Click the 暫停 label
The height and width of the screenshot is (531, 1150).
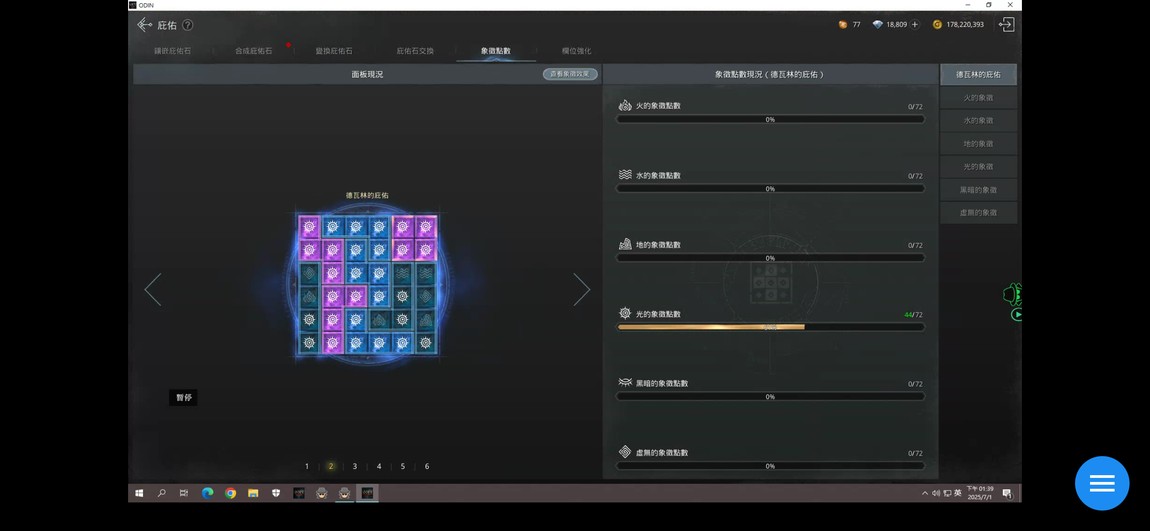183,398
